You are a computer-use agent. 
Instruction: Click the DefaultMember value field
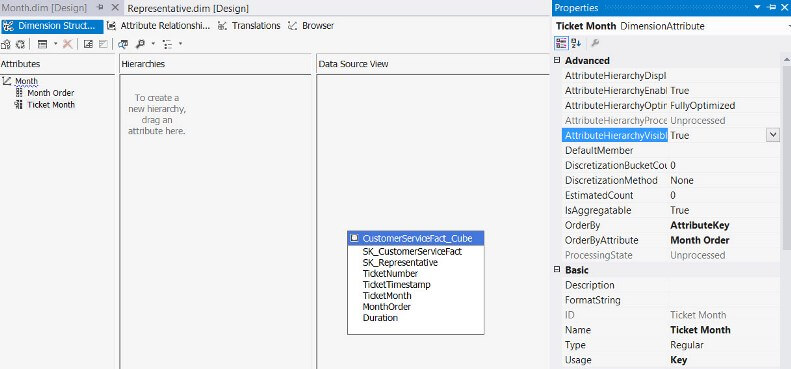coord(724,150)
